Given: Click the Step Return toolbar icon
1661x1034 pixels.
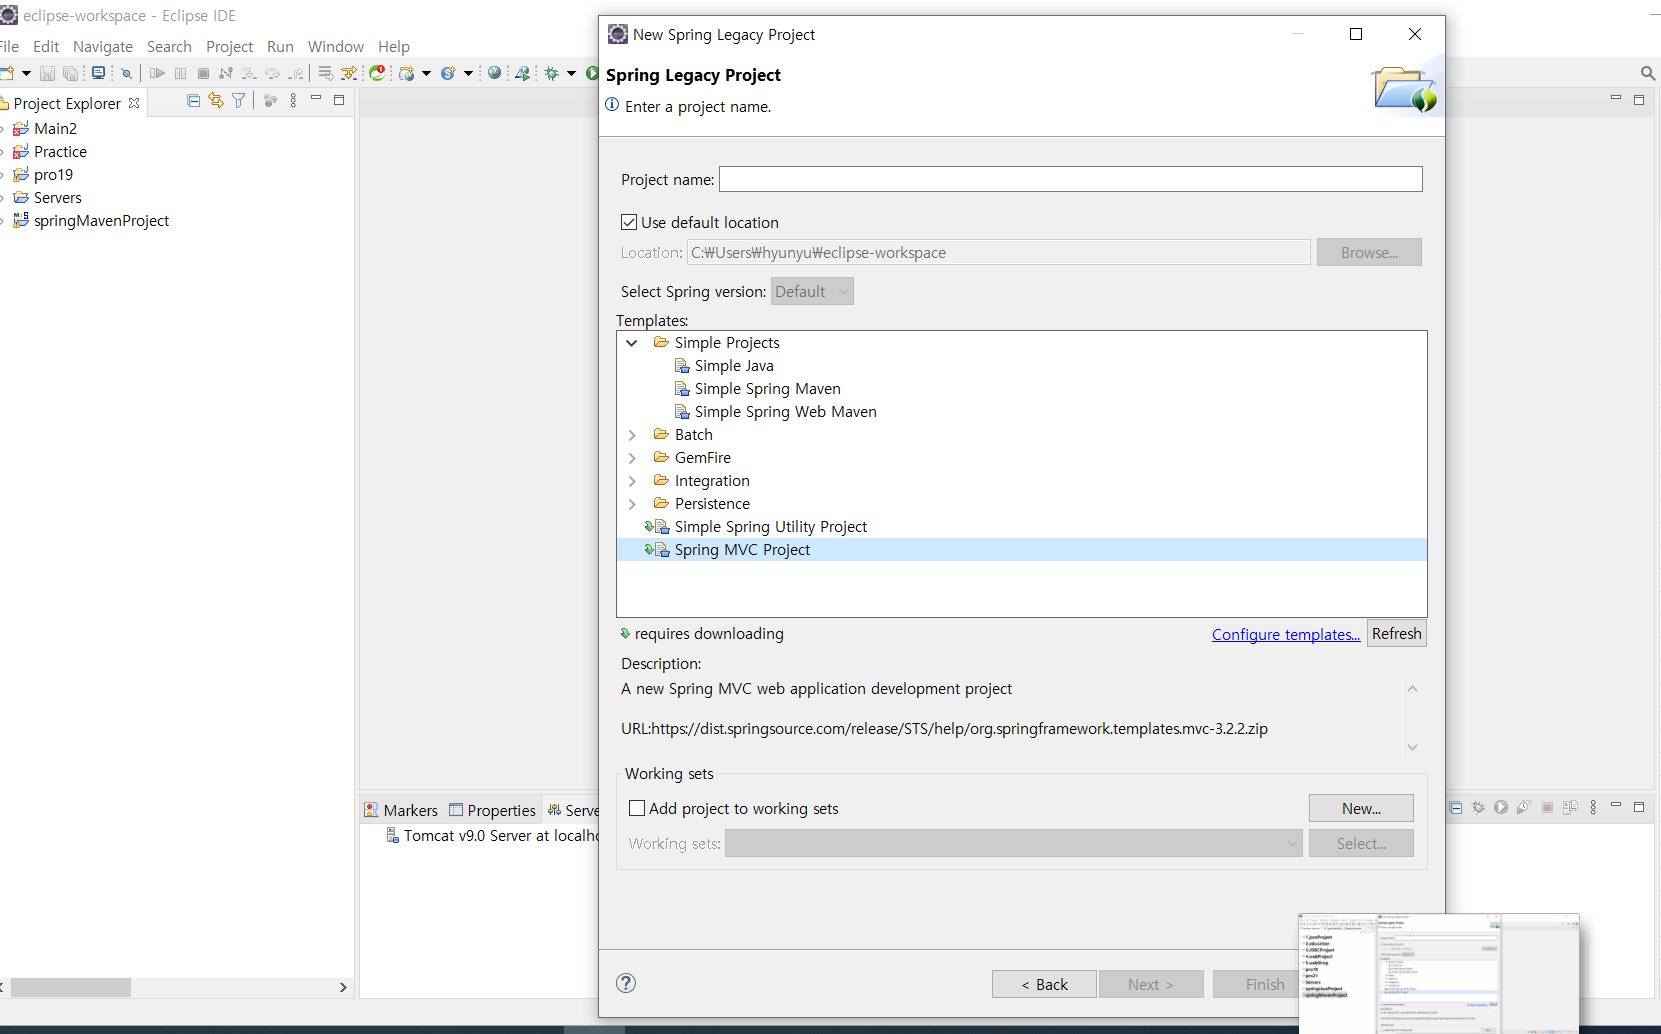Looking at the screenshot, I should [296, 73].
